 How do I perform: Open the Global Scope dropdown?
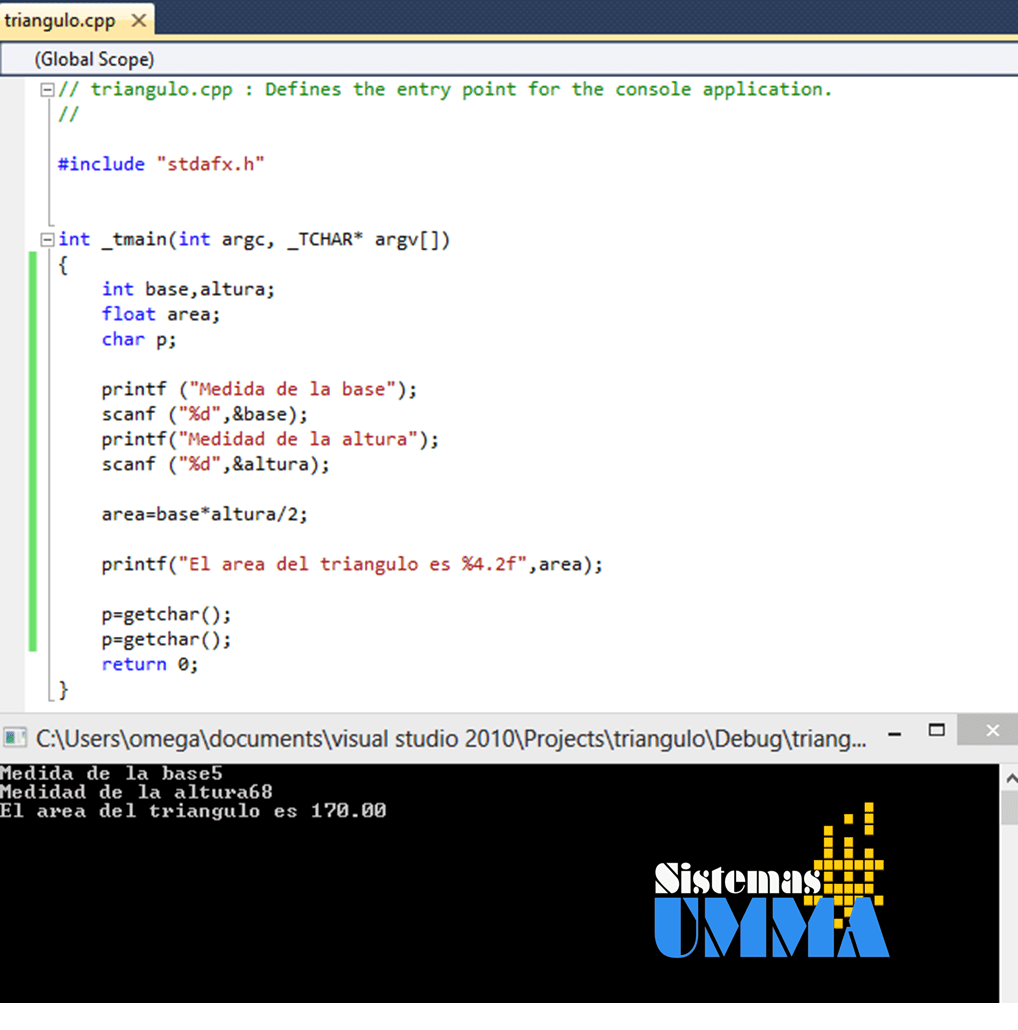94,60
